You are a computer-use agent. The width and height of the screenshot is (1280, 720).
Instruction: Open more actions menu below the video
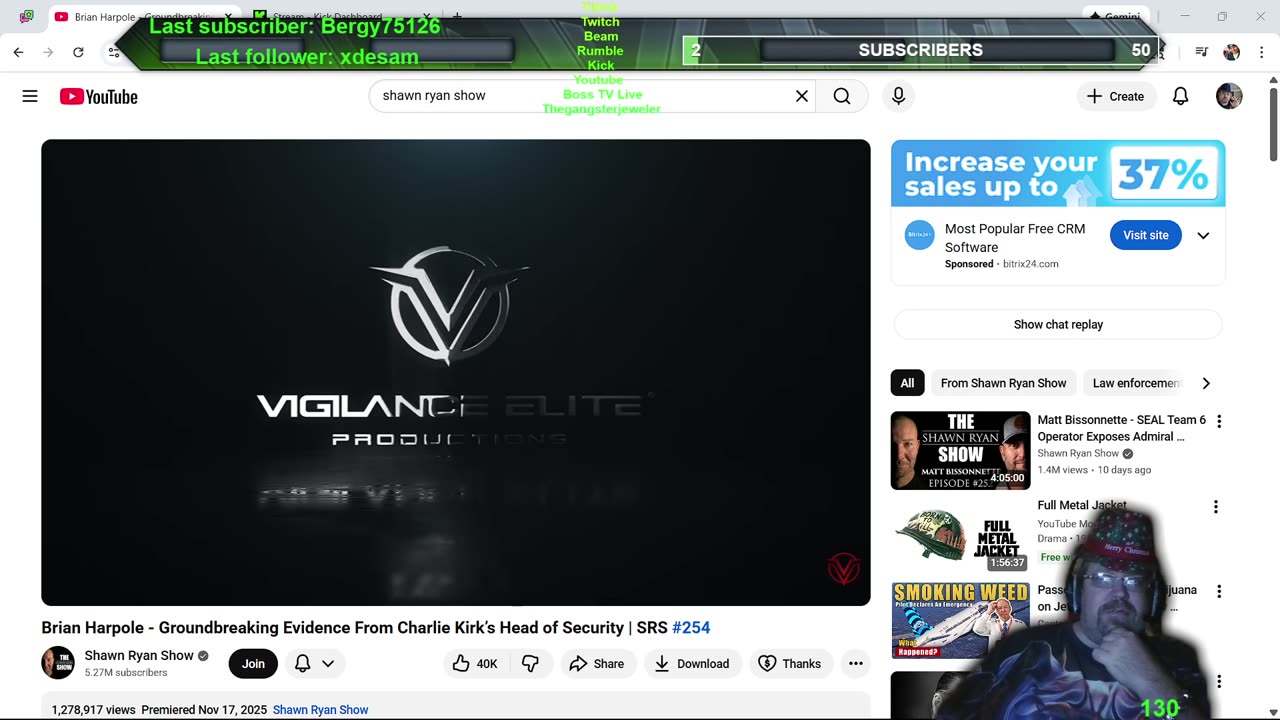coord(856,664)
